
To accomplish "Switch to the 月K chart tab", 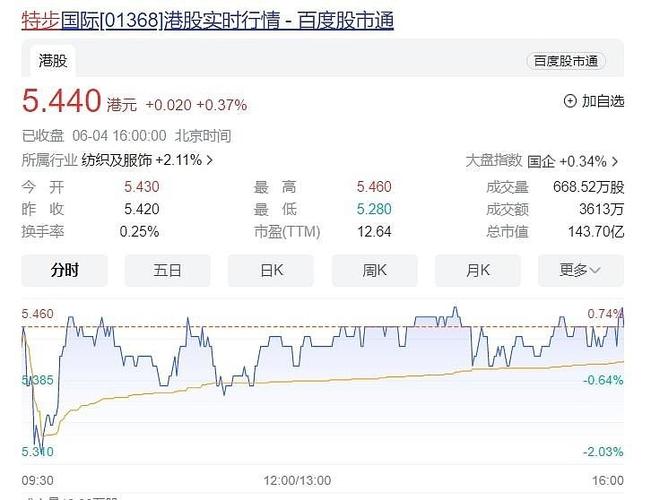I will click(x=478, y=270).
